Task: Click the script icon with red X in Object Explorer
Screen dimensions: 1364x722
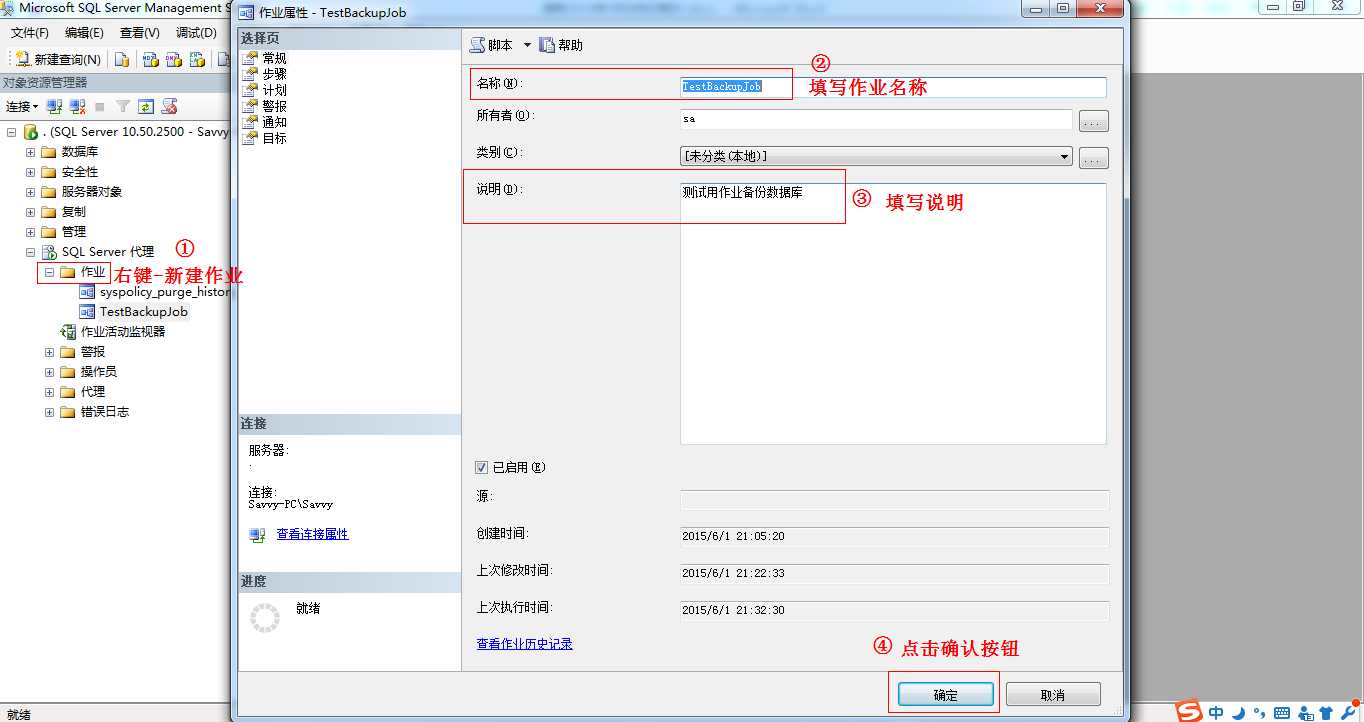Action: 169,106
